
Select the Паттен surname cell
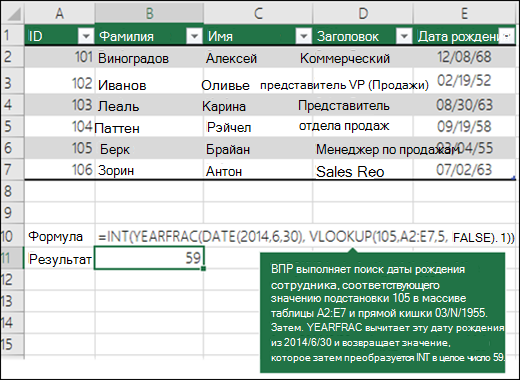point(149,126)
